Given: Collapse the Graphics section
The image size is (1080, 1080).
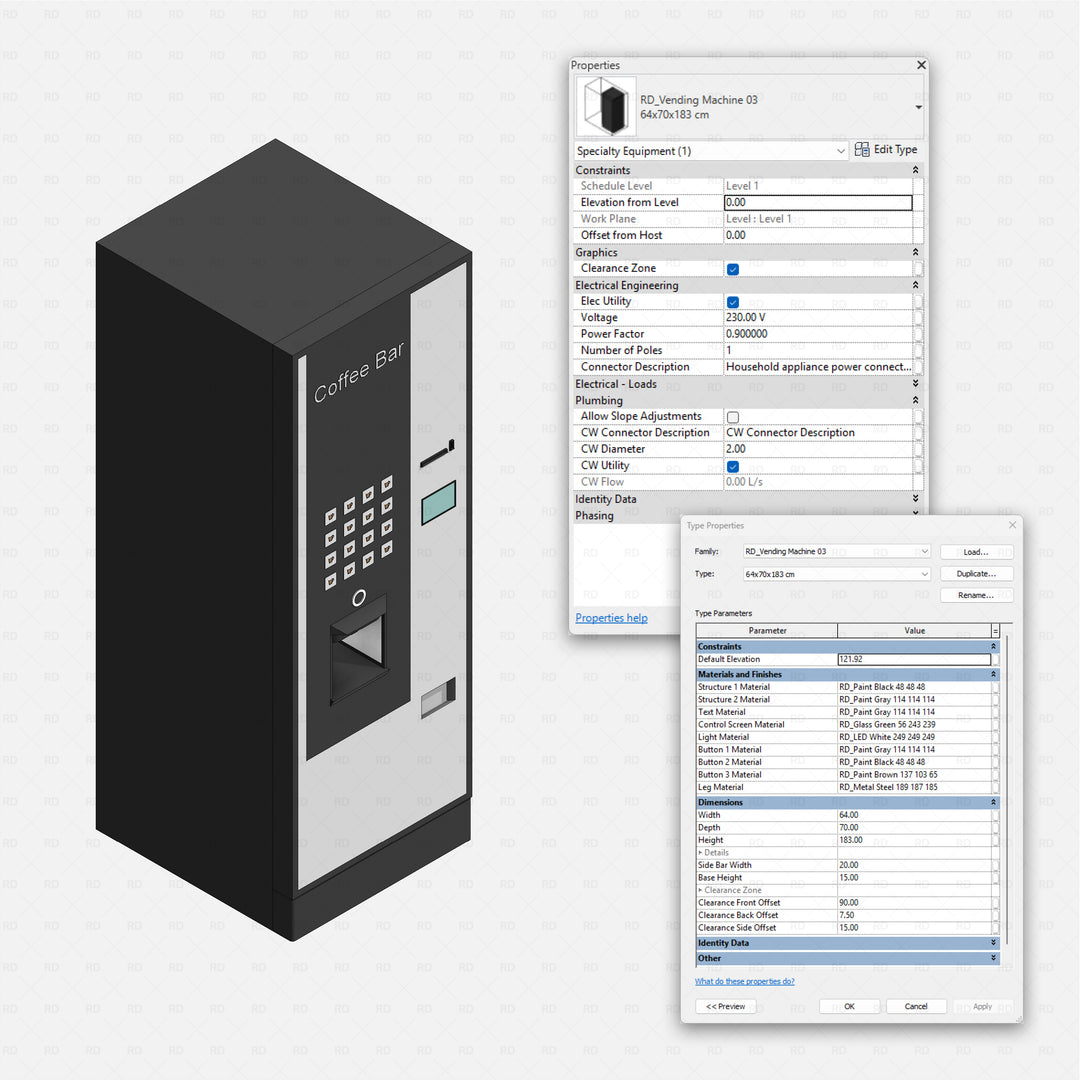Looking at the screenshot, I should pos(915,252).
